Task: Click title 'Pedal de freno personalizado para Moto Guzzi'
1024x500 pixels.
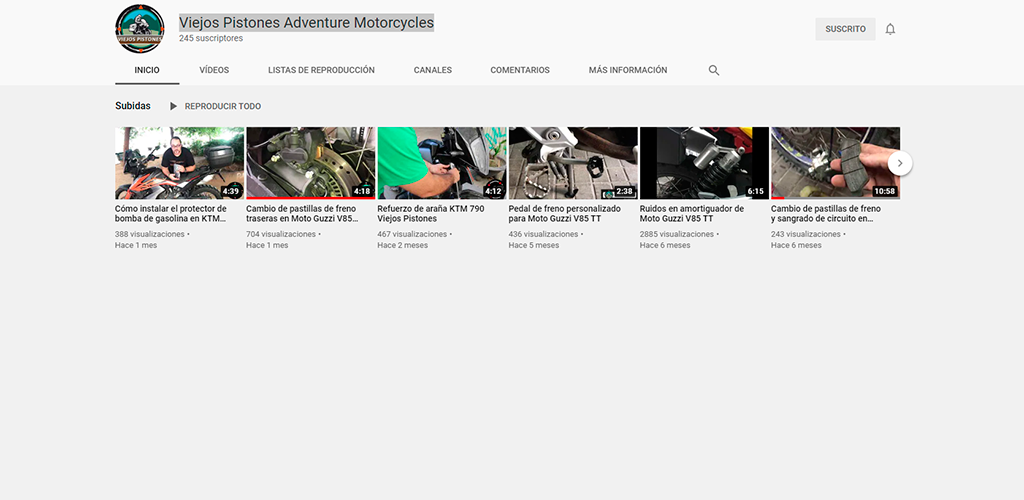Action: pyautogui.click(x=565, y=213)
